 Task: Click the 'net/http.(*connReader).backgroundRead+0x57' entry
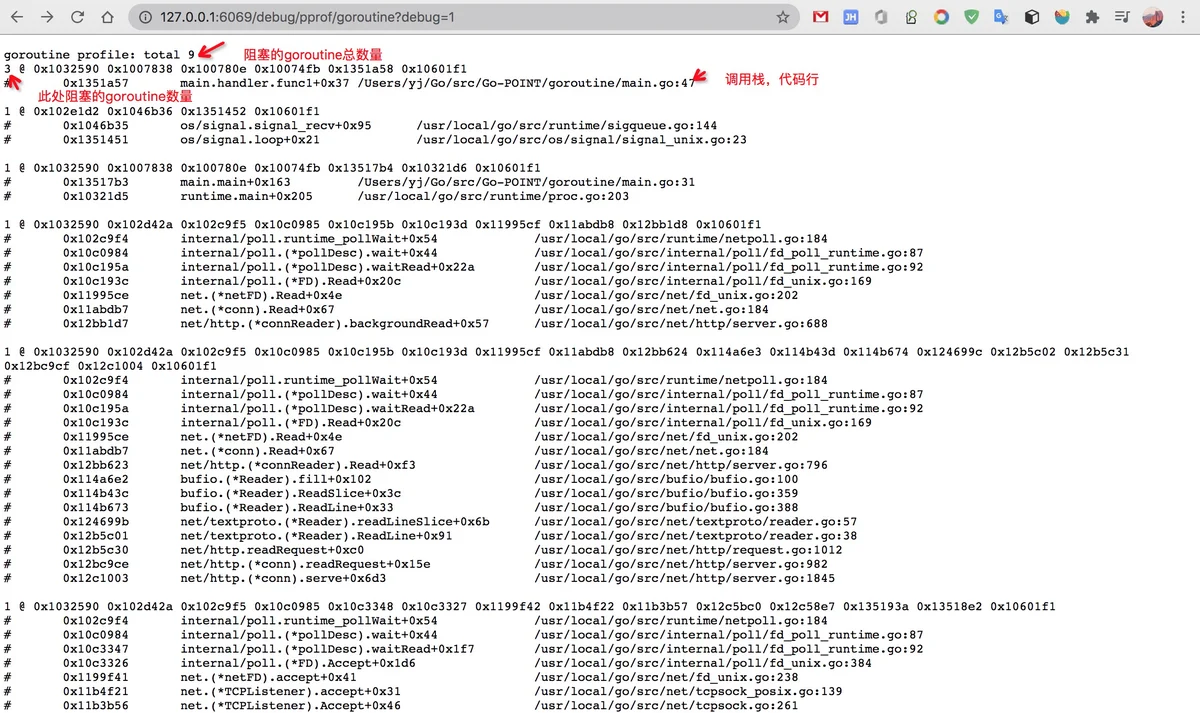pyautogui.click(x=335, y=324)
